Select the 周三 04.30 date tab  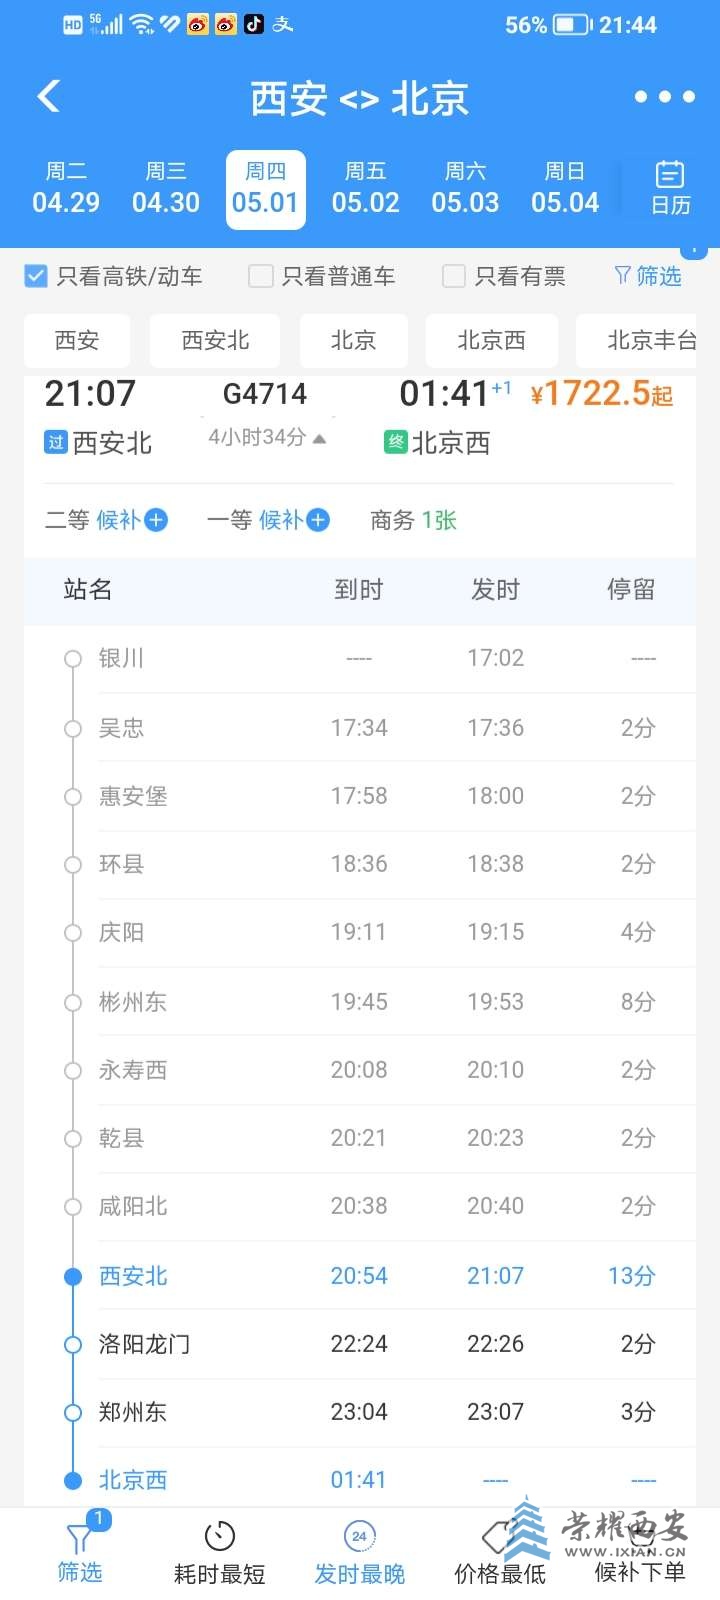point(166,189)
